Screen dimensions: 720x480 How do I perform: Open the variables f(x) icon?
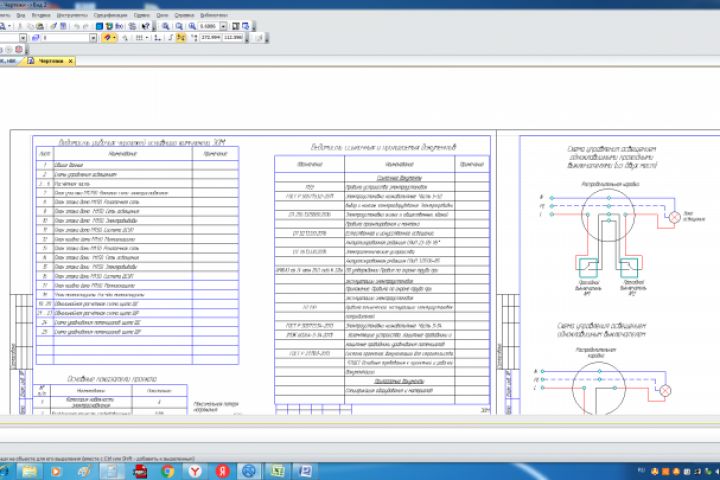[119, 26]
